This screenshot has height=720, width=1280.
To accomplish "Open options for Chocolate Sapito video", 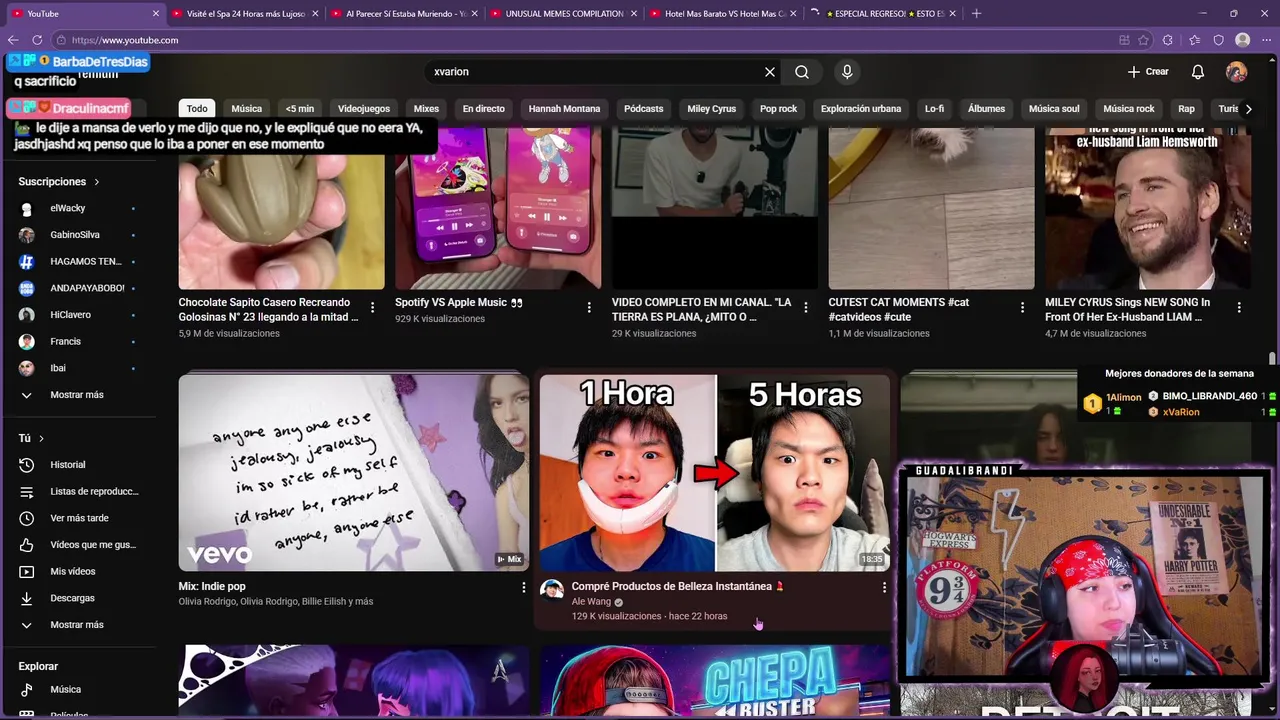I will [x=373, y=308].
